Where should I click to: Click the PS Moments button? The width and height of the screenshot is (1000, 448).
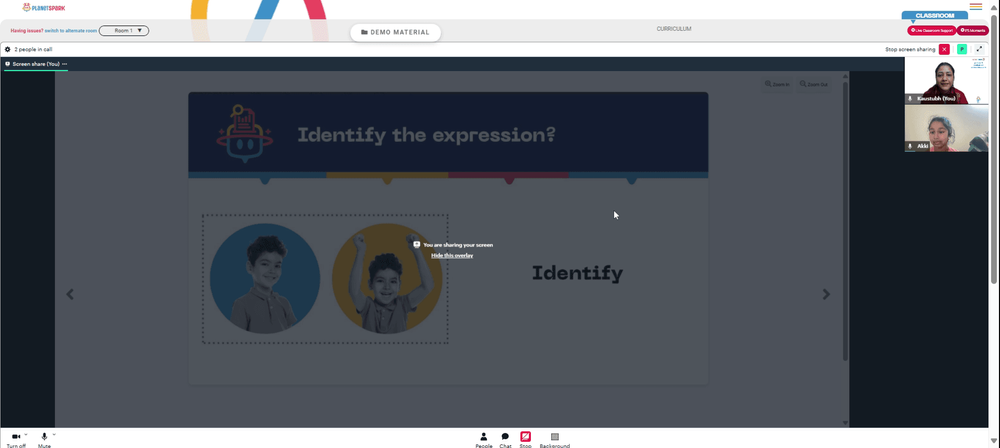pyautogui.click(x=973, y=30)
